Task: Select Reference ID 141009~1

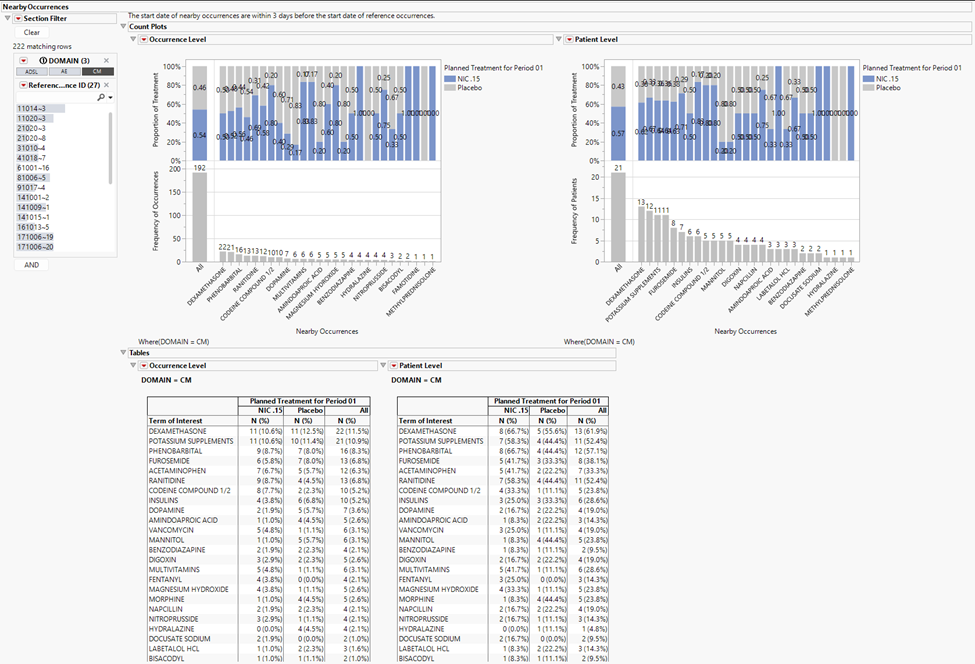Action: 33,208
